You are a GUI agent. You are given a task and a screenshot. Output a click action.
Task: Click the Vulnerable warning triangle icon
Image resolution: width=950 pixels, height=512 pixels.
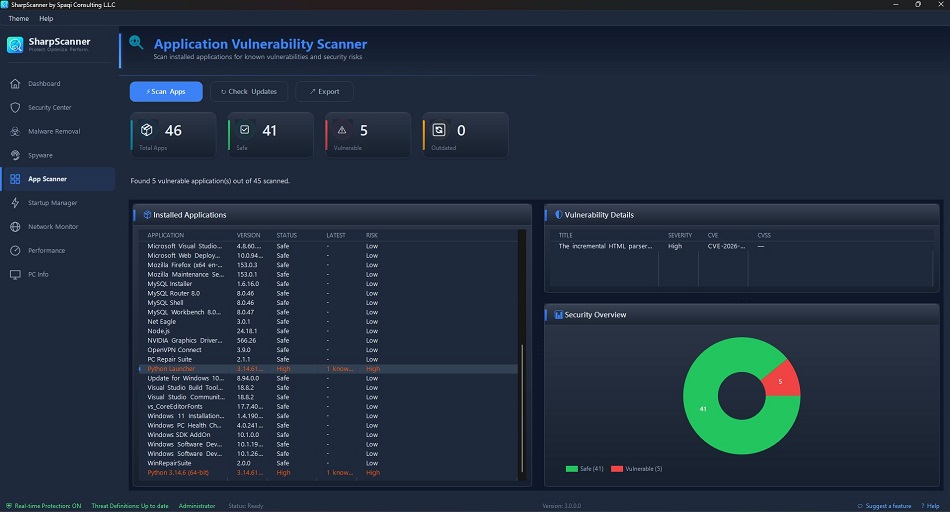click(x=342, y=130)
